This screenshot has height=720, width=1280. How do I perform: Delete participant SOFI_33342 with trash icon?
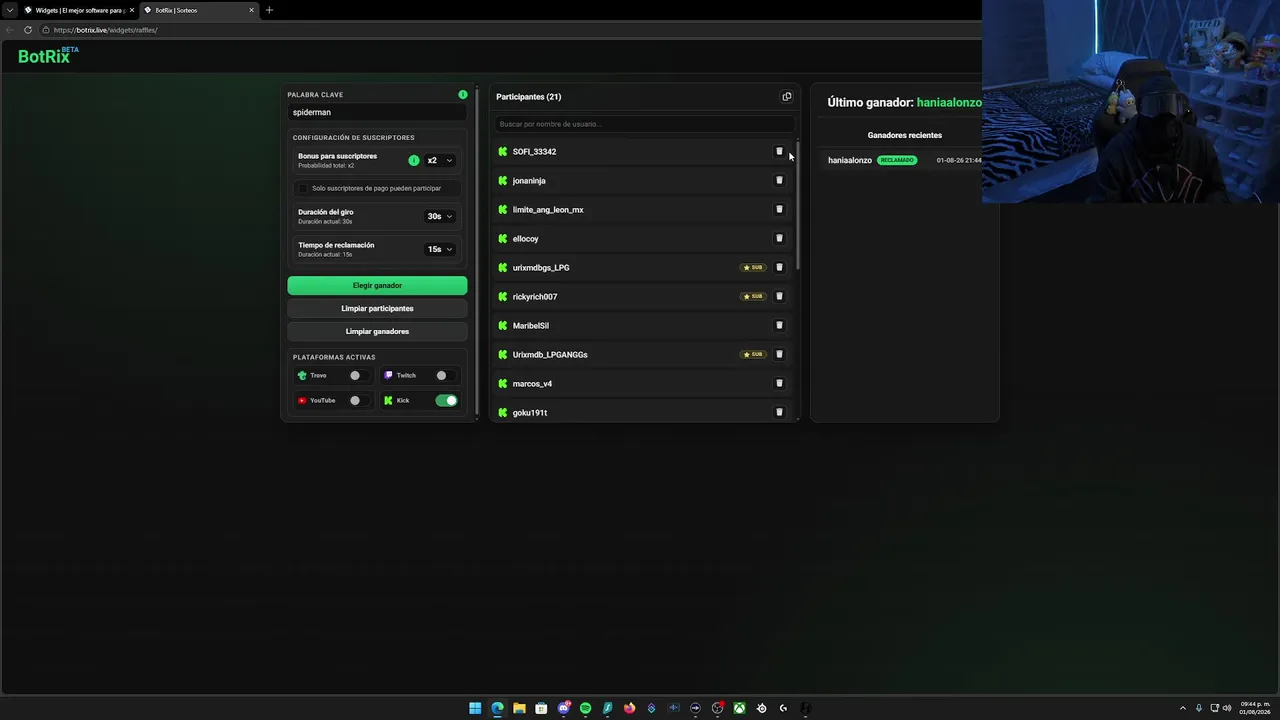click(x=779, y=152)
